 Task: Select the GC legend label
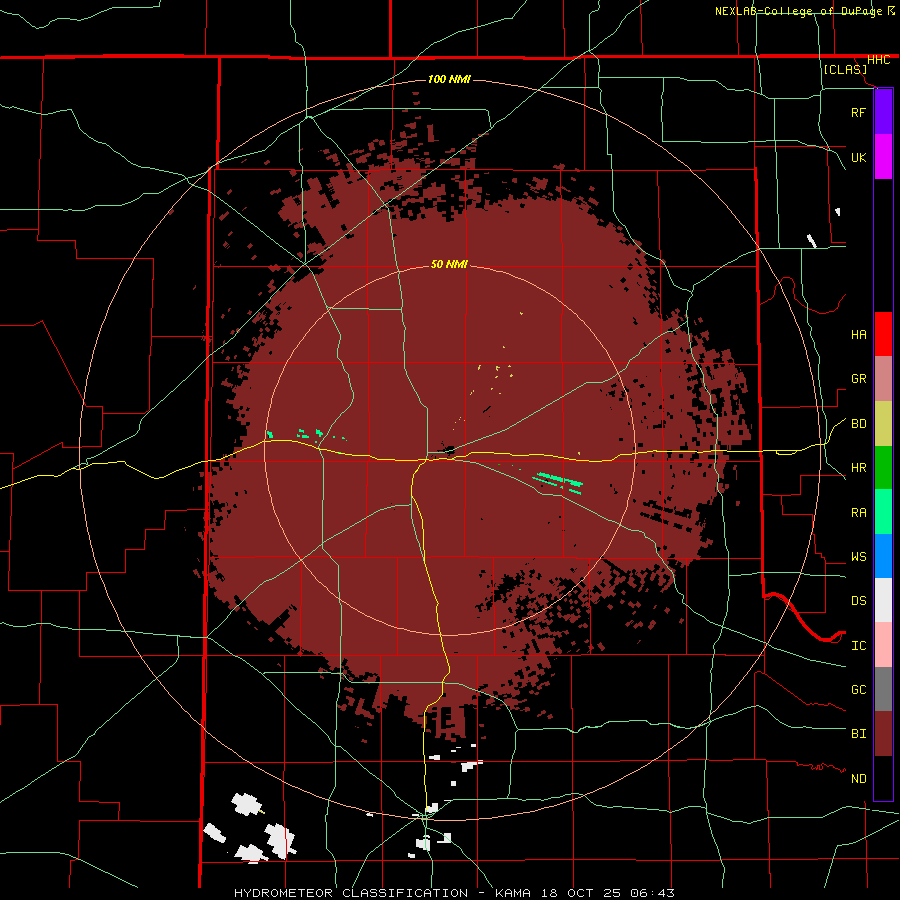(x=858, y=690)
